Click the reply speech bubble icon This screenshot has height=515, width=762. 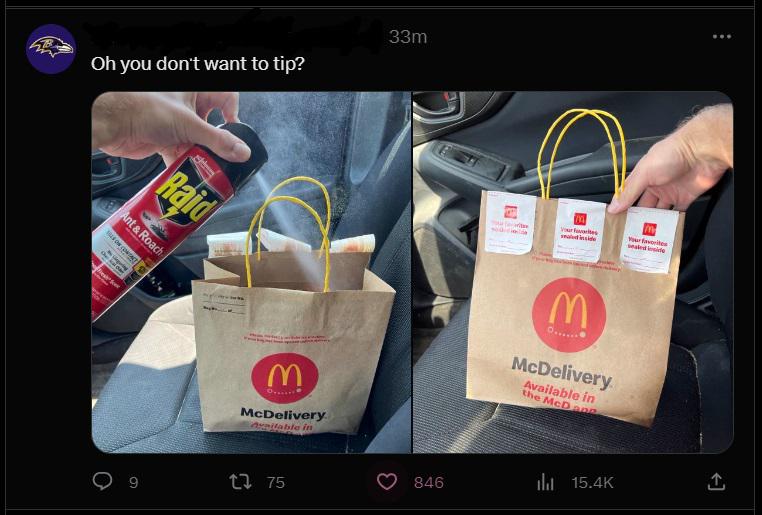click(102, 481)
